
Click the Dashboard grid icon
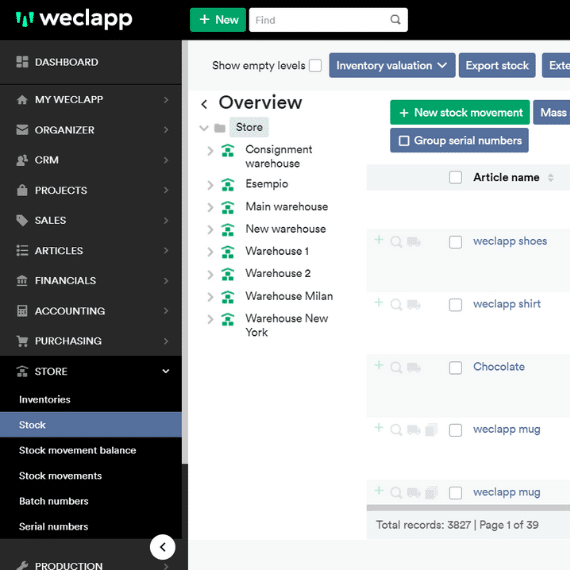point(22,62)
